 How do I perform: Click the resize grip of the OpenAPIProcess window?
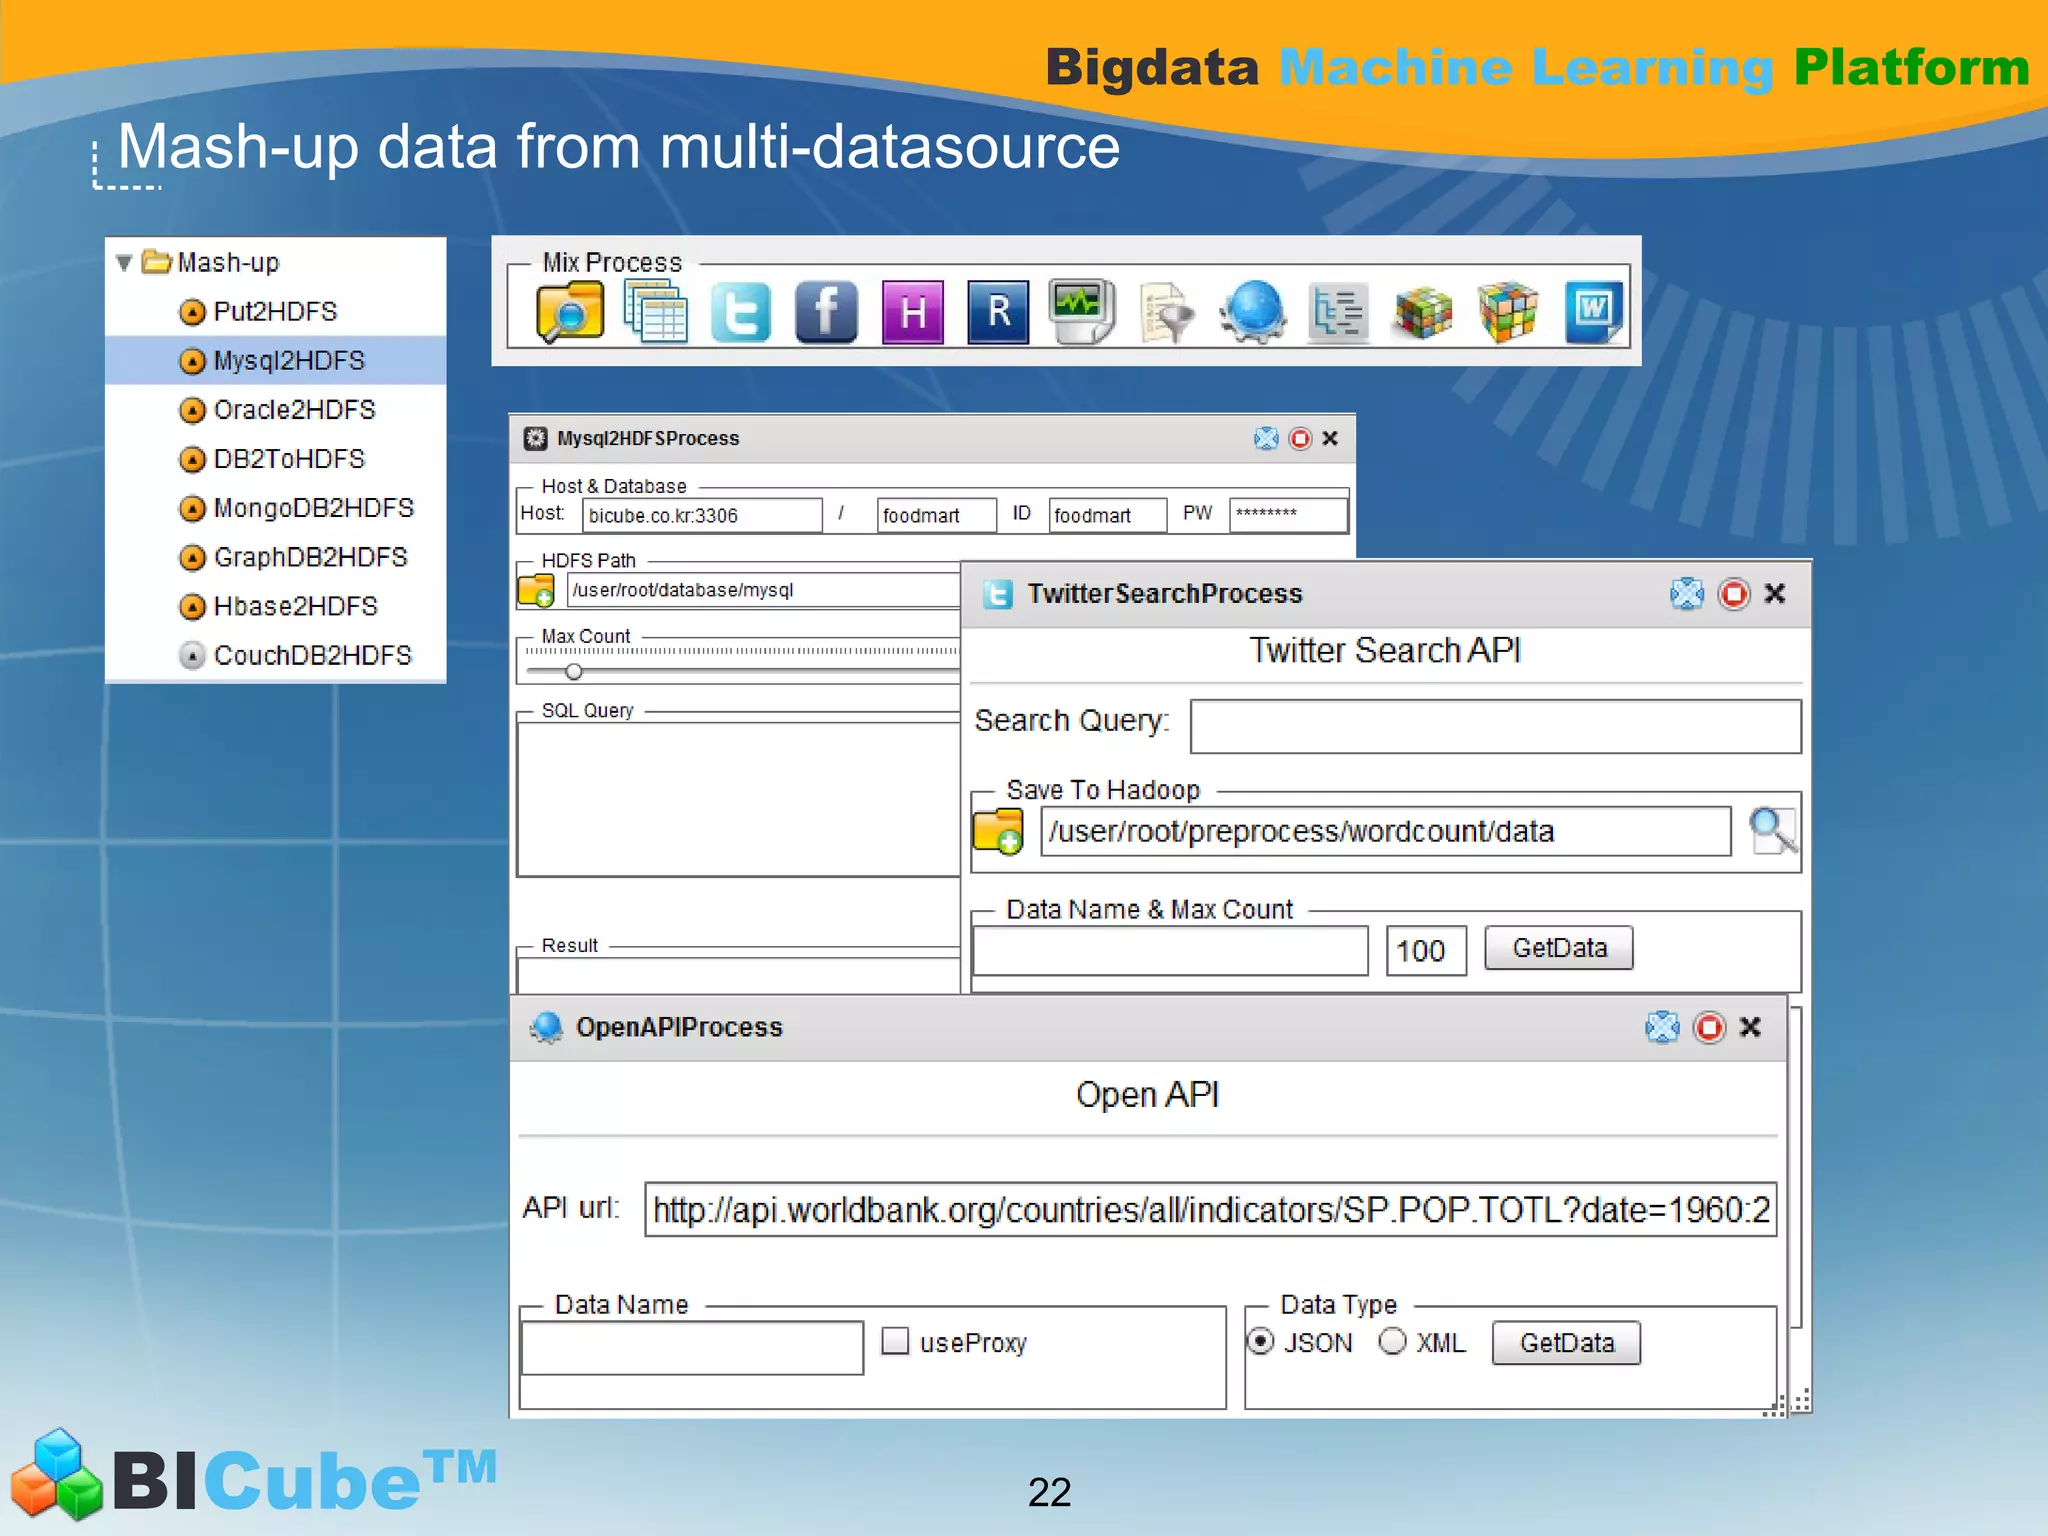[1776, 1407]
